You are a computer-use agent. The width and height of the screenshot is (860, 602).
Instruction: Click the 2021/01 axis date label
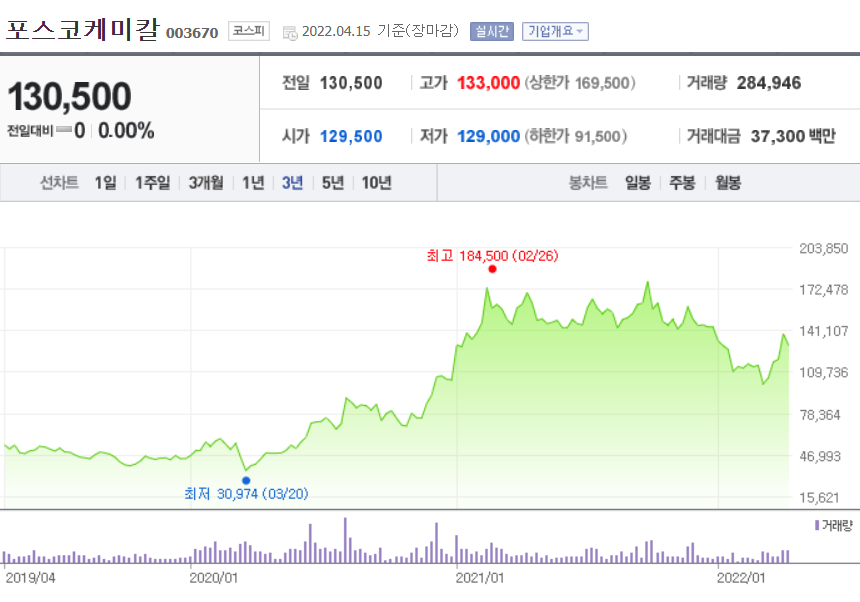480,578
